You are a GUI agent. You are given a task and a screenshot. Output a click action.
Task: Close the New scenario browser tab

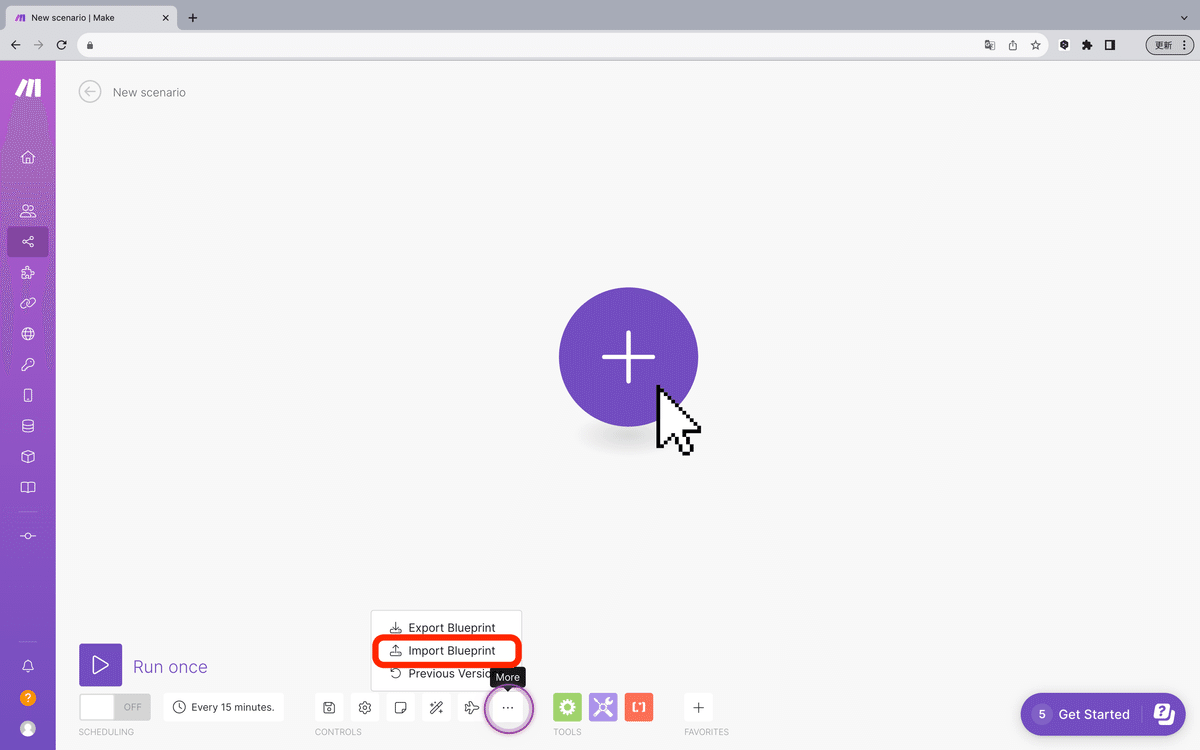166,18
